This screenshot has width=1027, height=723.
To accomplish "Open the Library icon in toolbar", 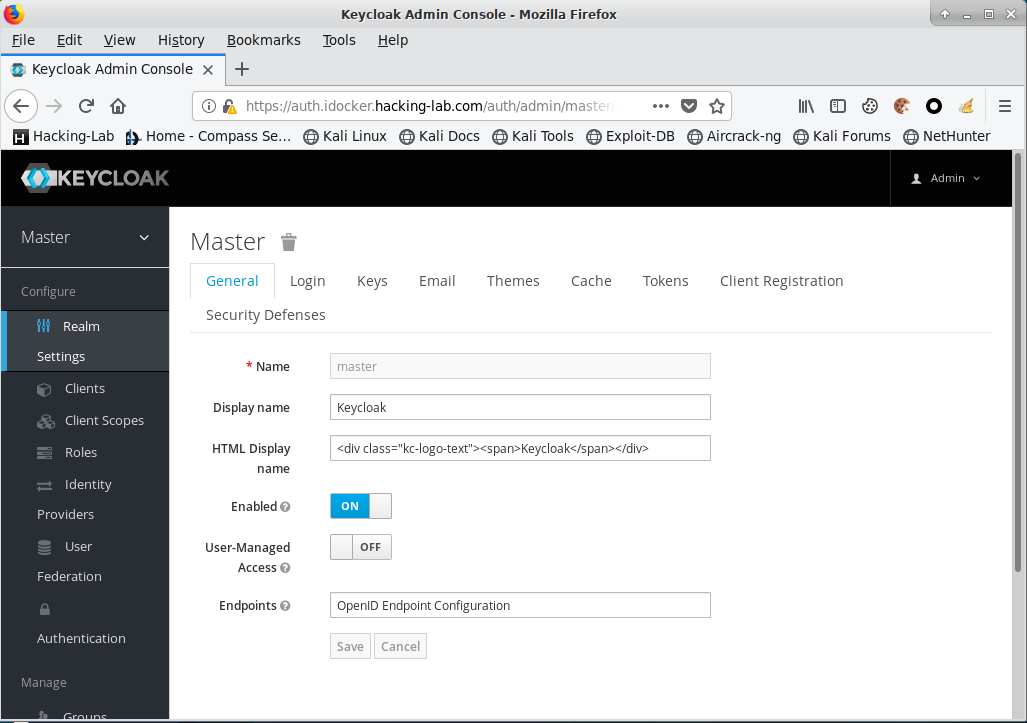I will 806,106.
